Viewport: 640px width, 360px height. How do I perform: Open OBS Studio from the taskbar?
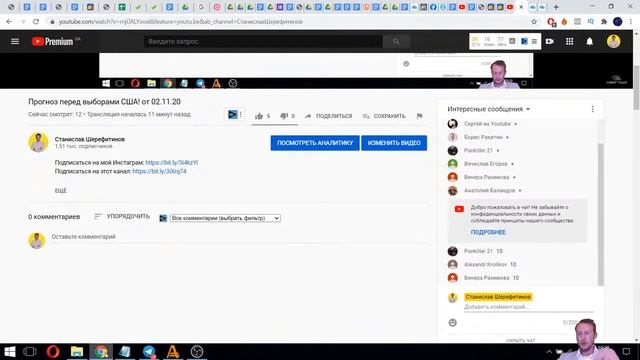(x=197, y=351)
